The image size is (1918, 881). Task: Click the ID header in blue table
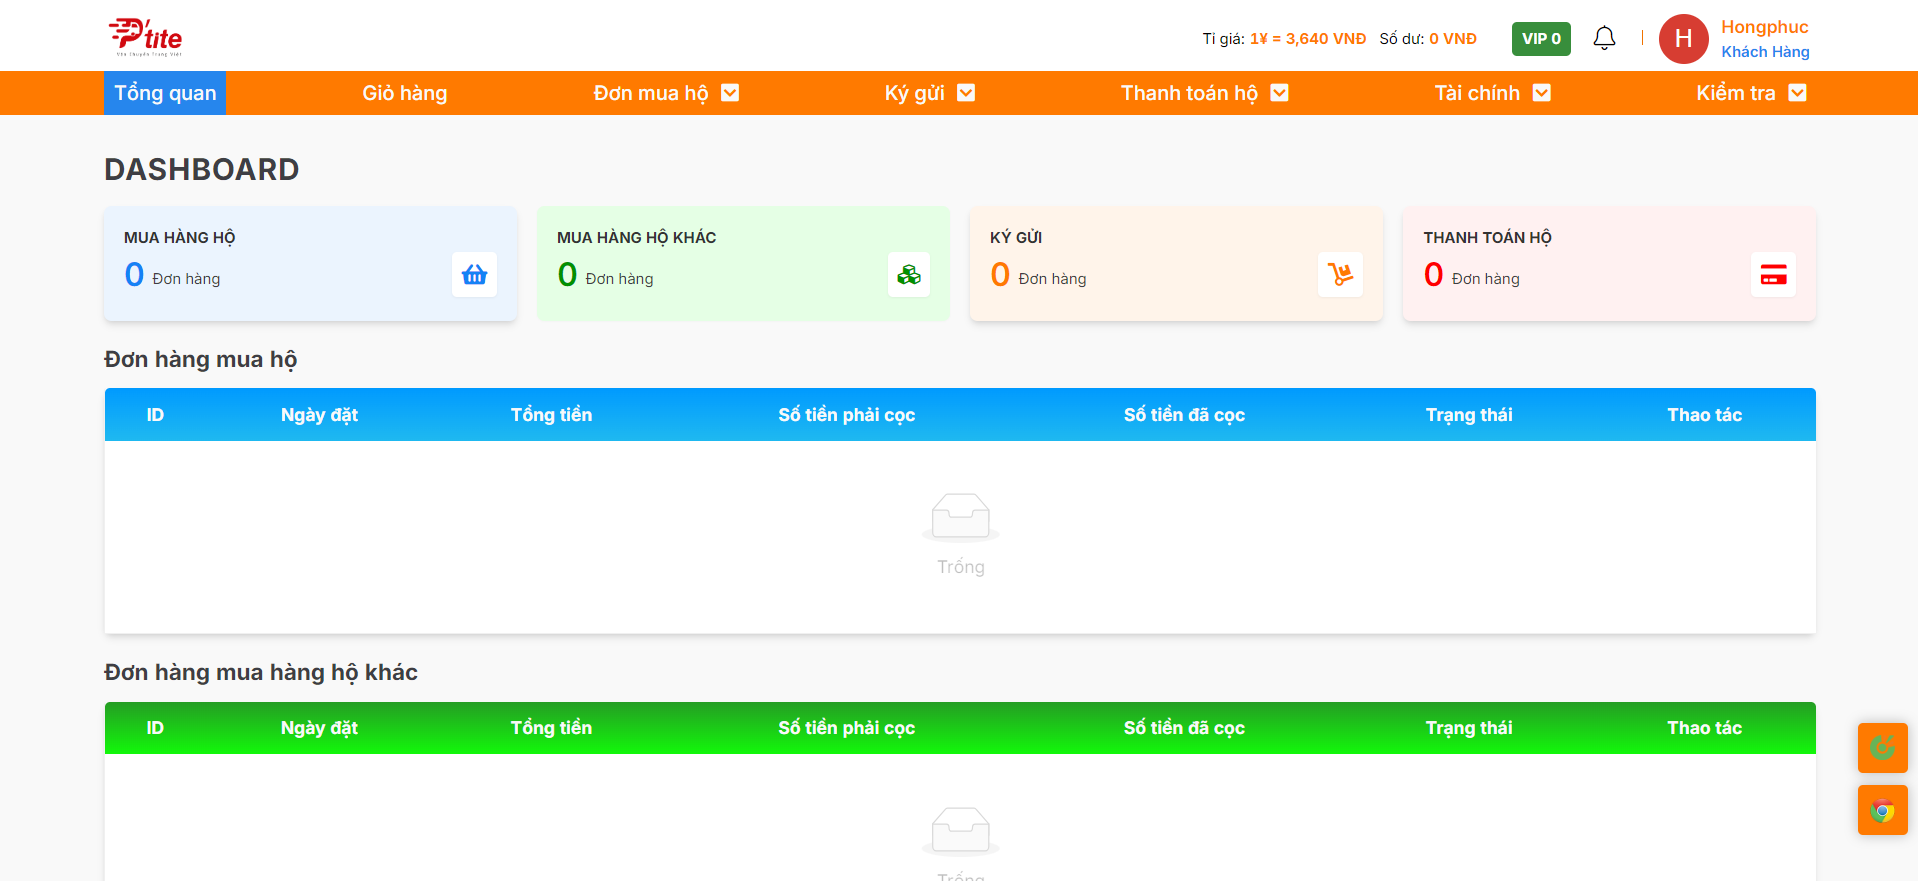(x=155, y=415)
